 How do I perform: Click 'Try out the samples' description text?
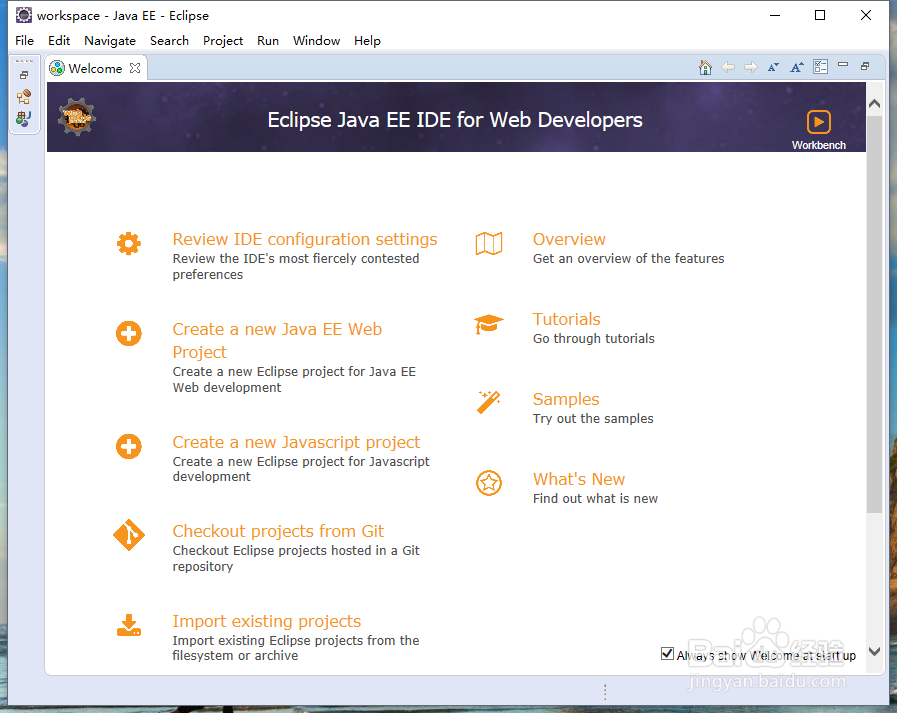(x=593, y=419)
